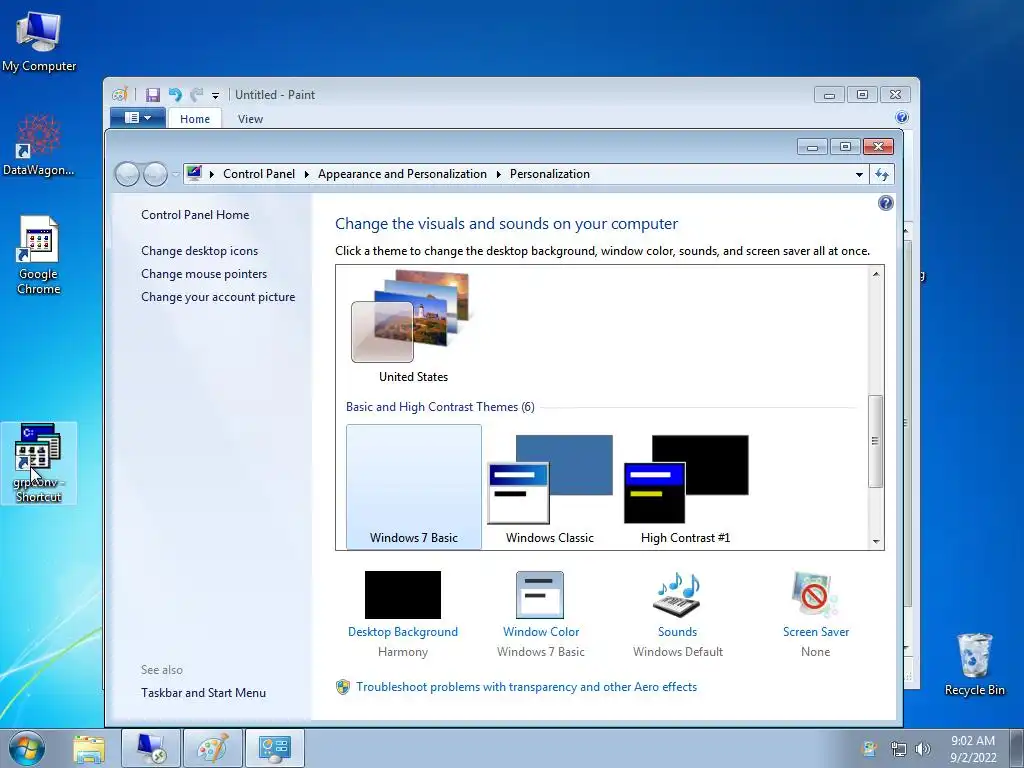Click the Appearance and Personalization breadcrumb
This screenshot has width=1024, height=768.
[x=402, y=174]
